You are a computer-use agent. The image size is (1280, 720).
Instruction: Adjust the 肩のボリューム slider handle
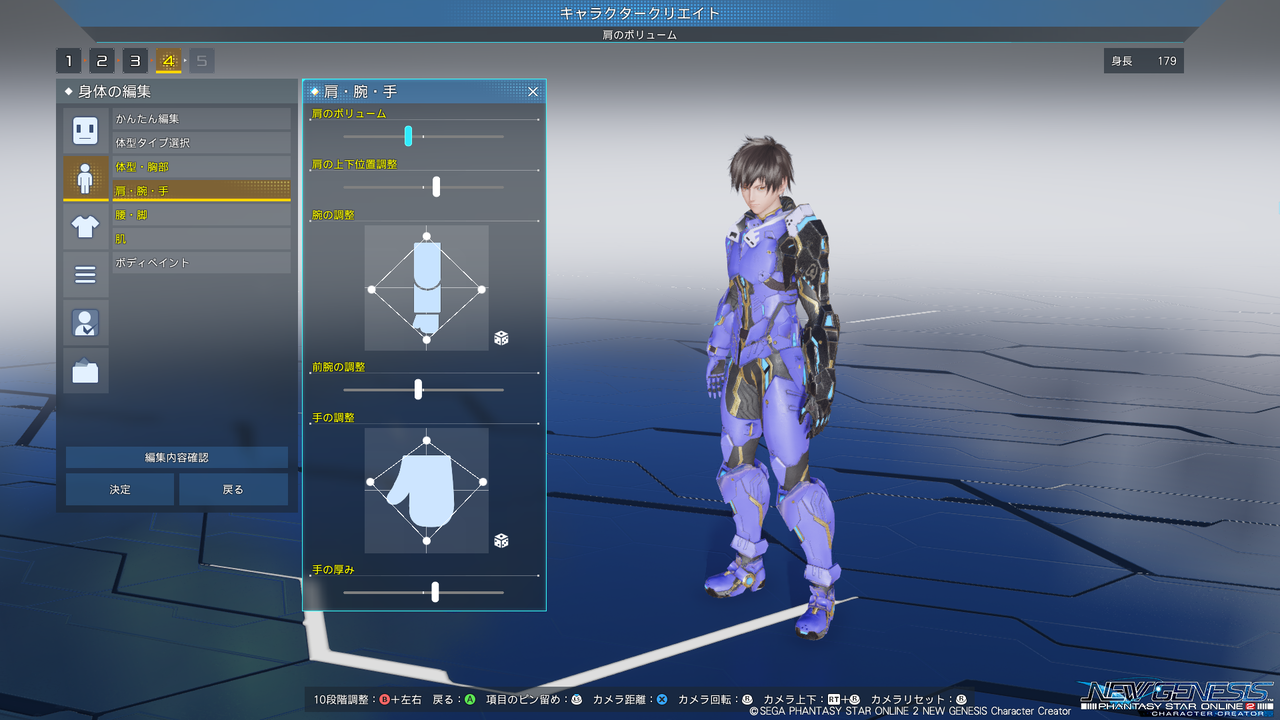click(408, 136)
